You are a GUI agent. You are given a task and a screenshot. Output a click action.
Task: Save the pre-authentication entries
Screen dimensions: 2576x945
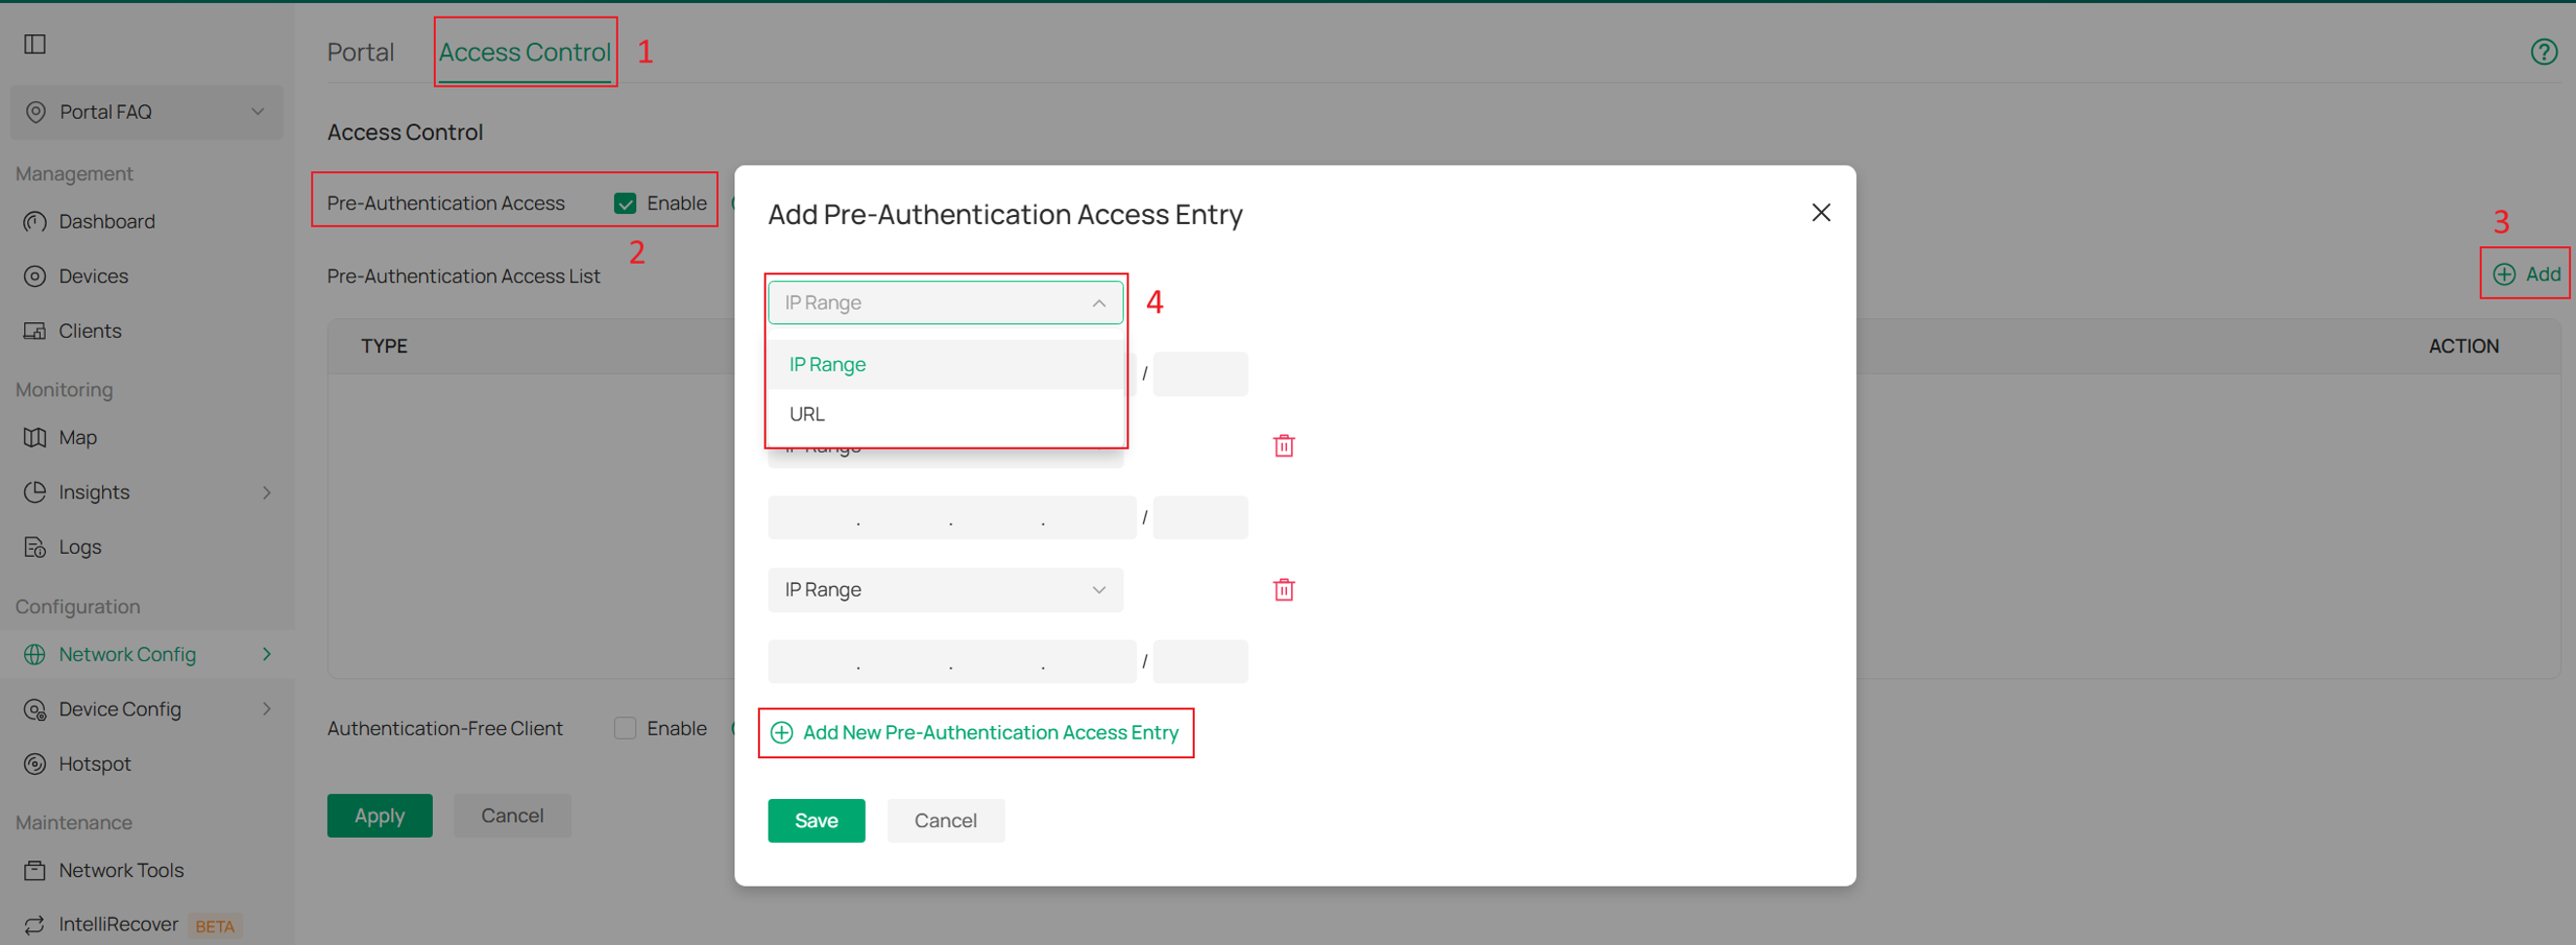[x=816, y=821]
